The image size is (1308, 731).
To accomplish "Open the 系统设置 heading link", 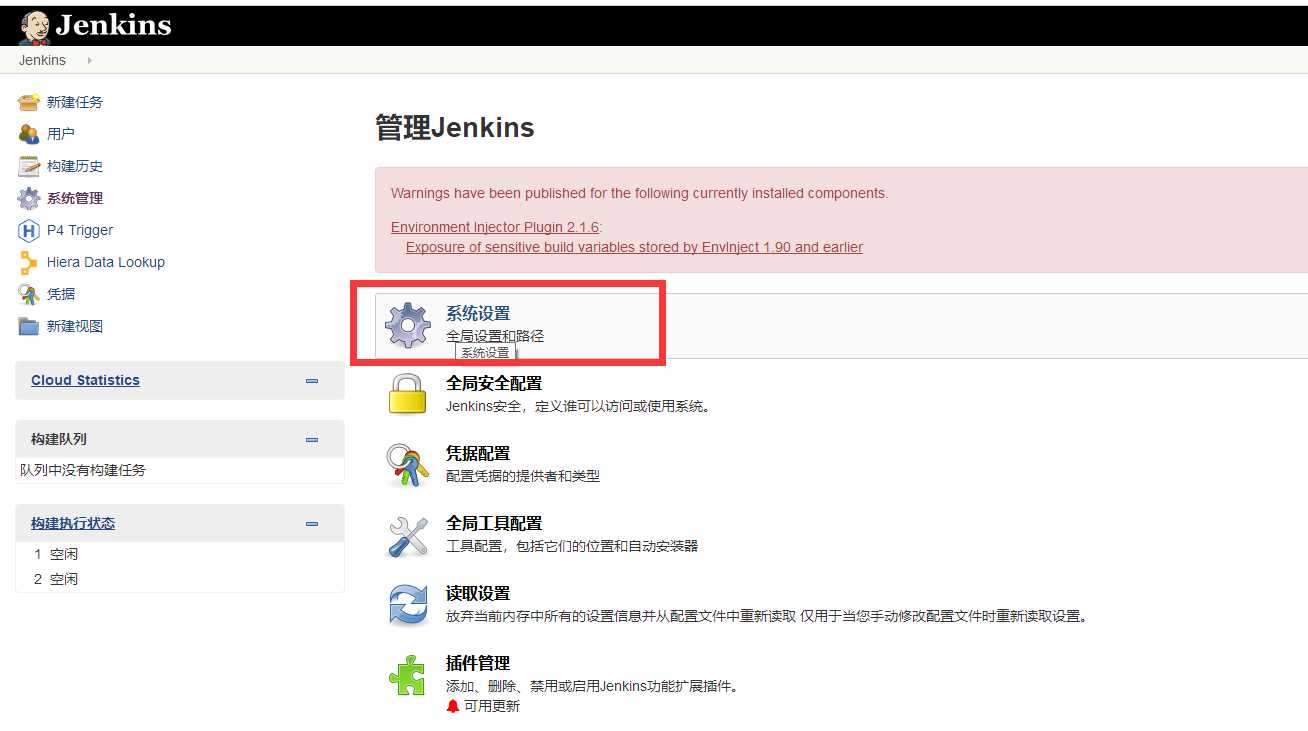I will [x=478, y=314].
